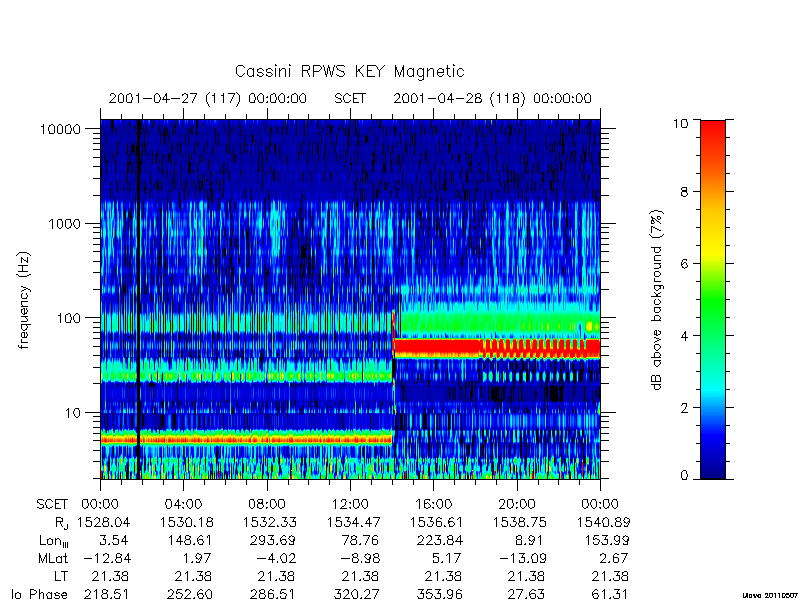Image resolution: width=800 pixels, height=600 pixels.
Task: Click colorbar tick value 6
Action: tap(684, 264)
